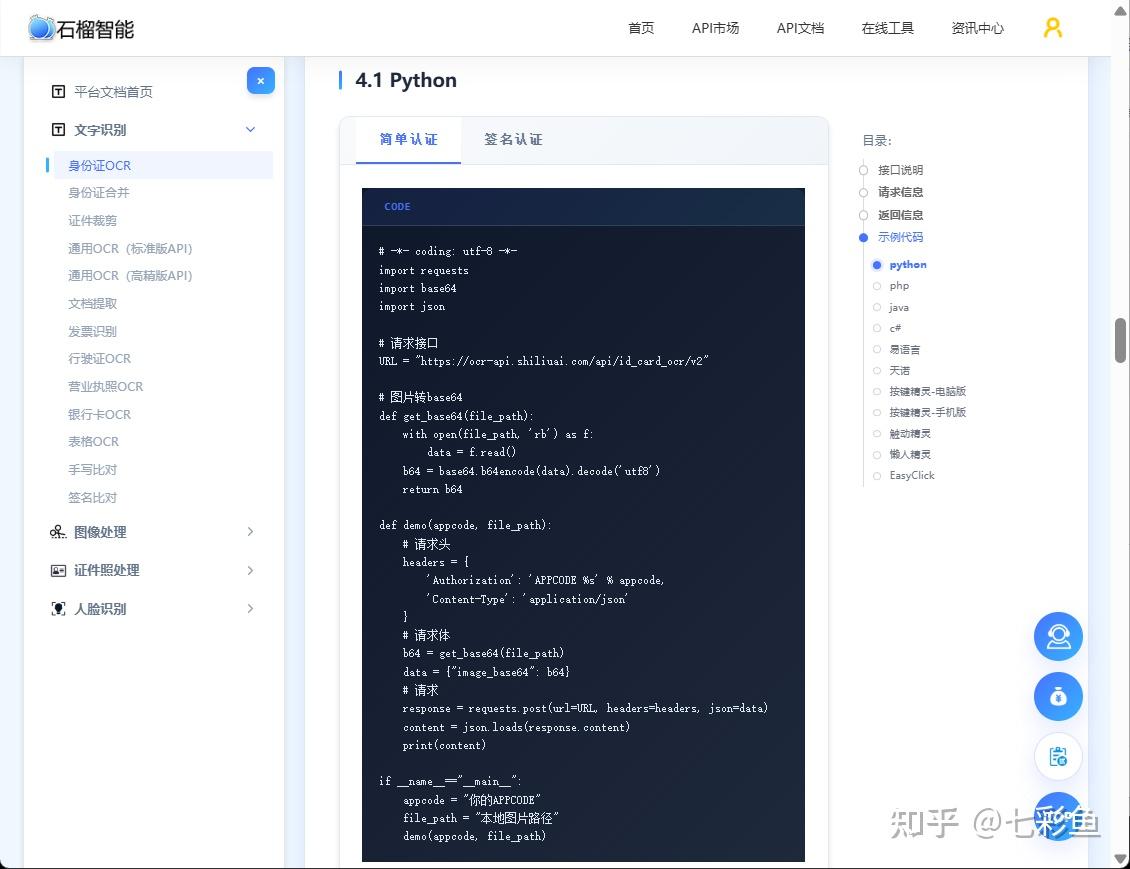1130x869 pixels.
Task: Click the 平台文档首页 page icon
Action: point(58,92)
